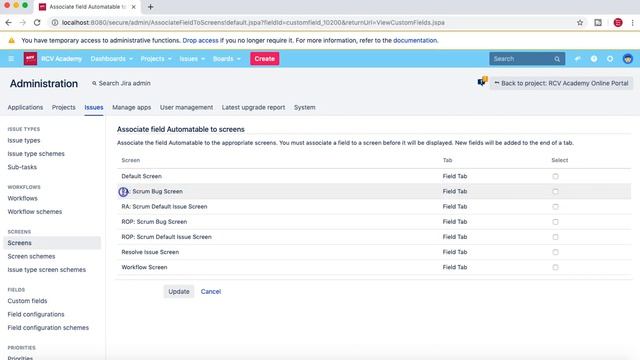The image size is (640, 360).
Task: Open the Manage apps tab
Action: point(131,107)
